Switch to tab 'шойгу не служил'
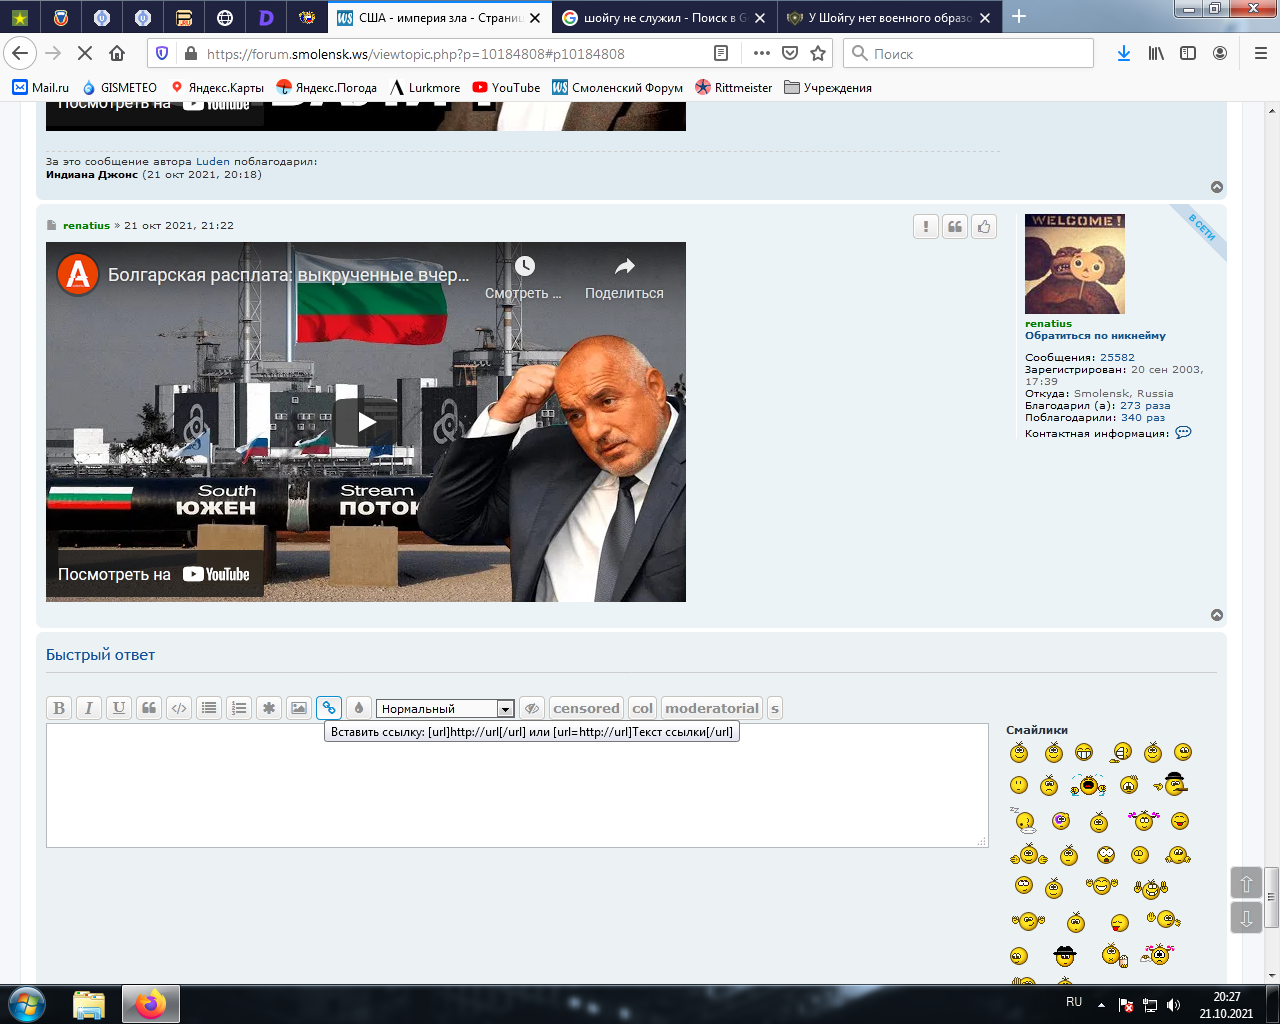This screenshot has width=1280, height=1024. pyautogui.click(x=664, y=17)
